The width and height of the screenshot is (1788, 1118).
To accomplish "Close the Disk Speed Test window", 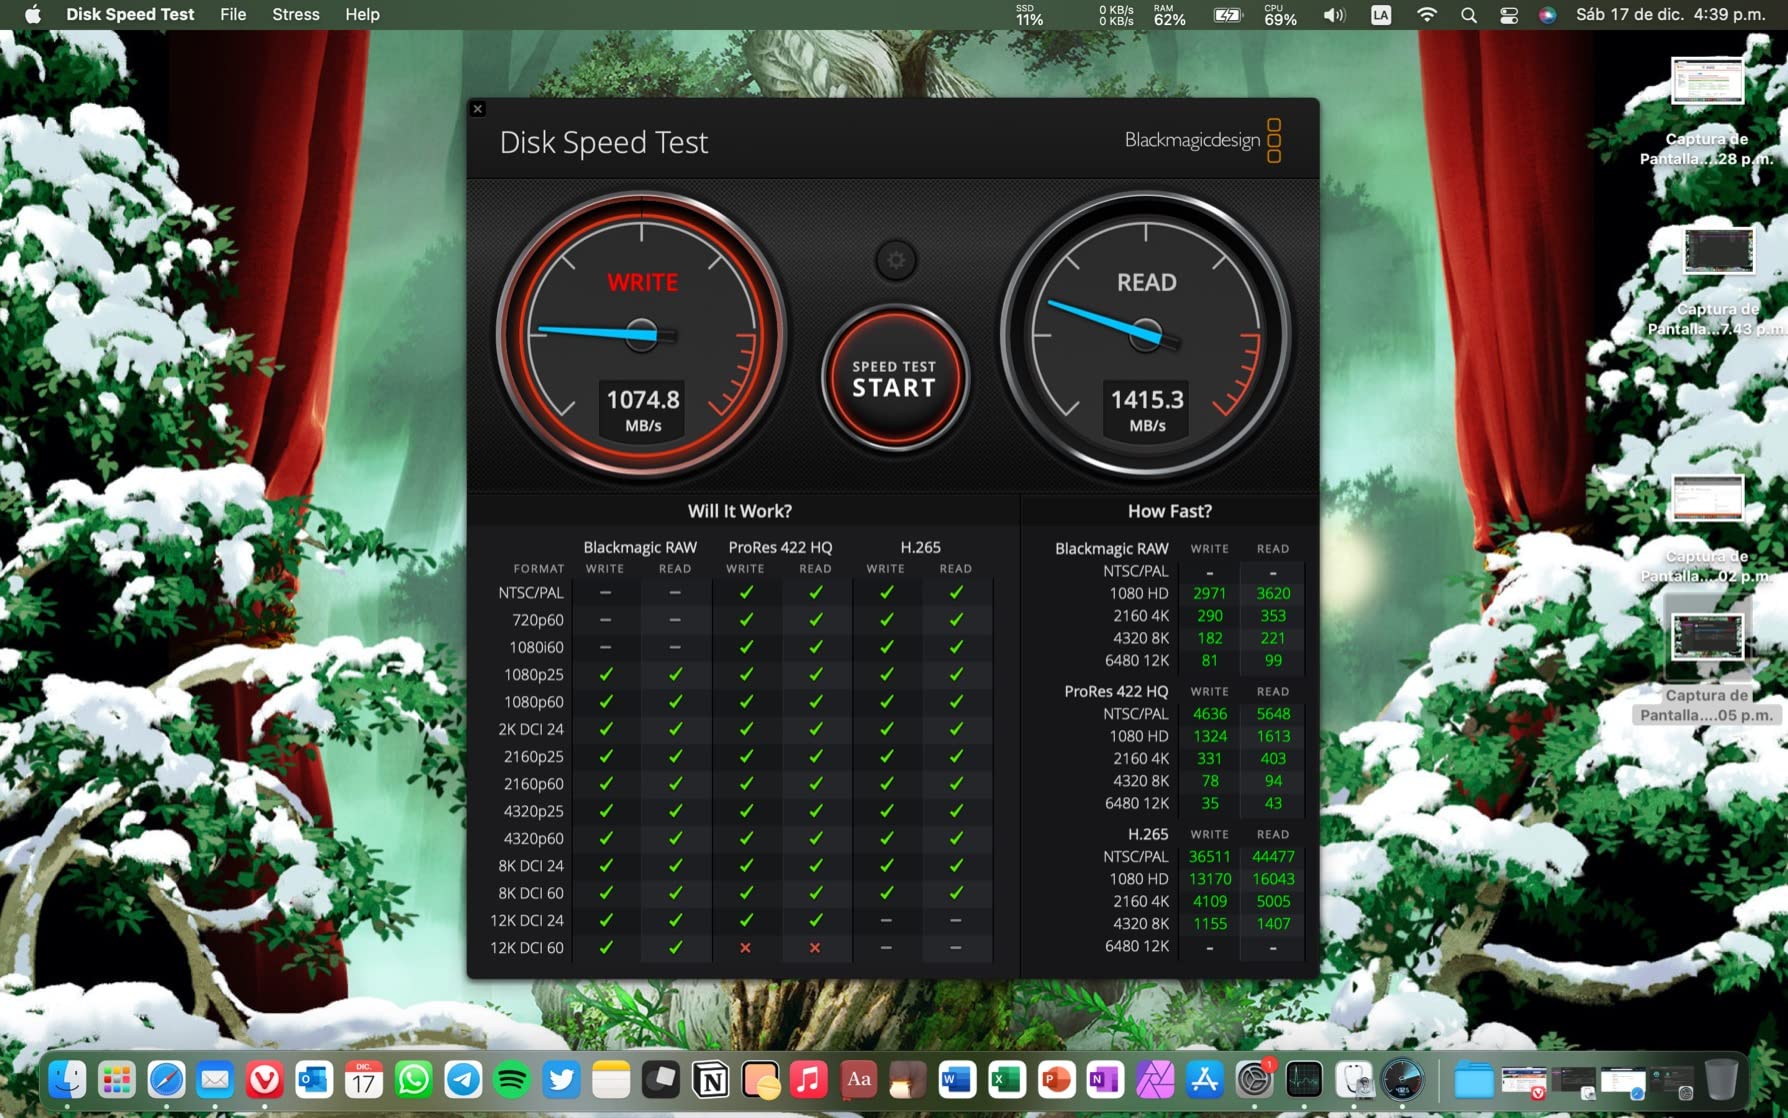I will [478, 108].
